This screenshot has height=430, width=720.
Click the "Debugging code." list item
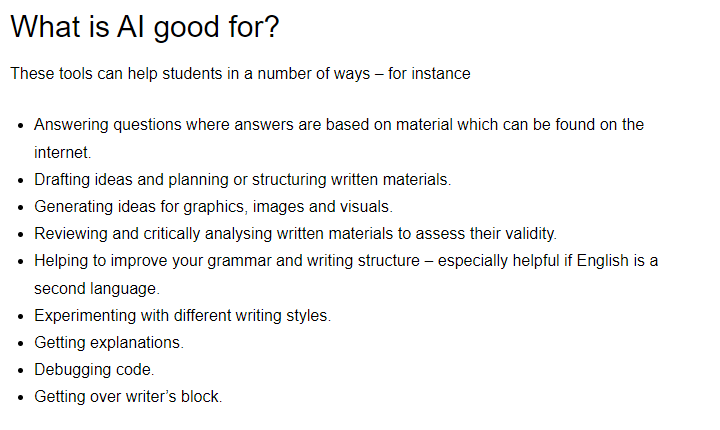pos(94,369)
